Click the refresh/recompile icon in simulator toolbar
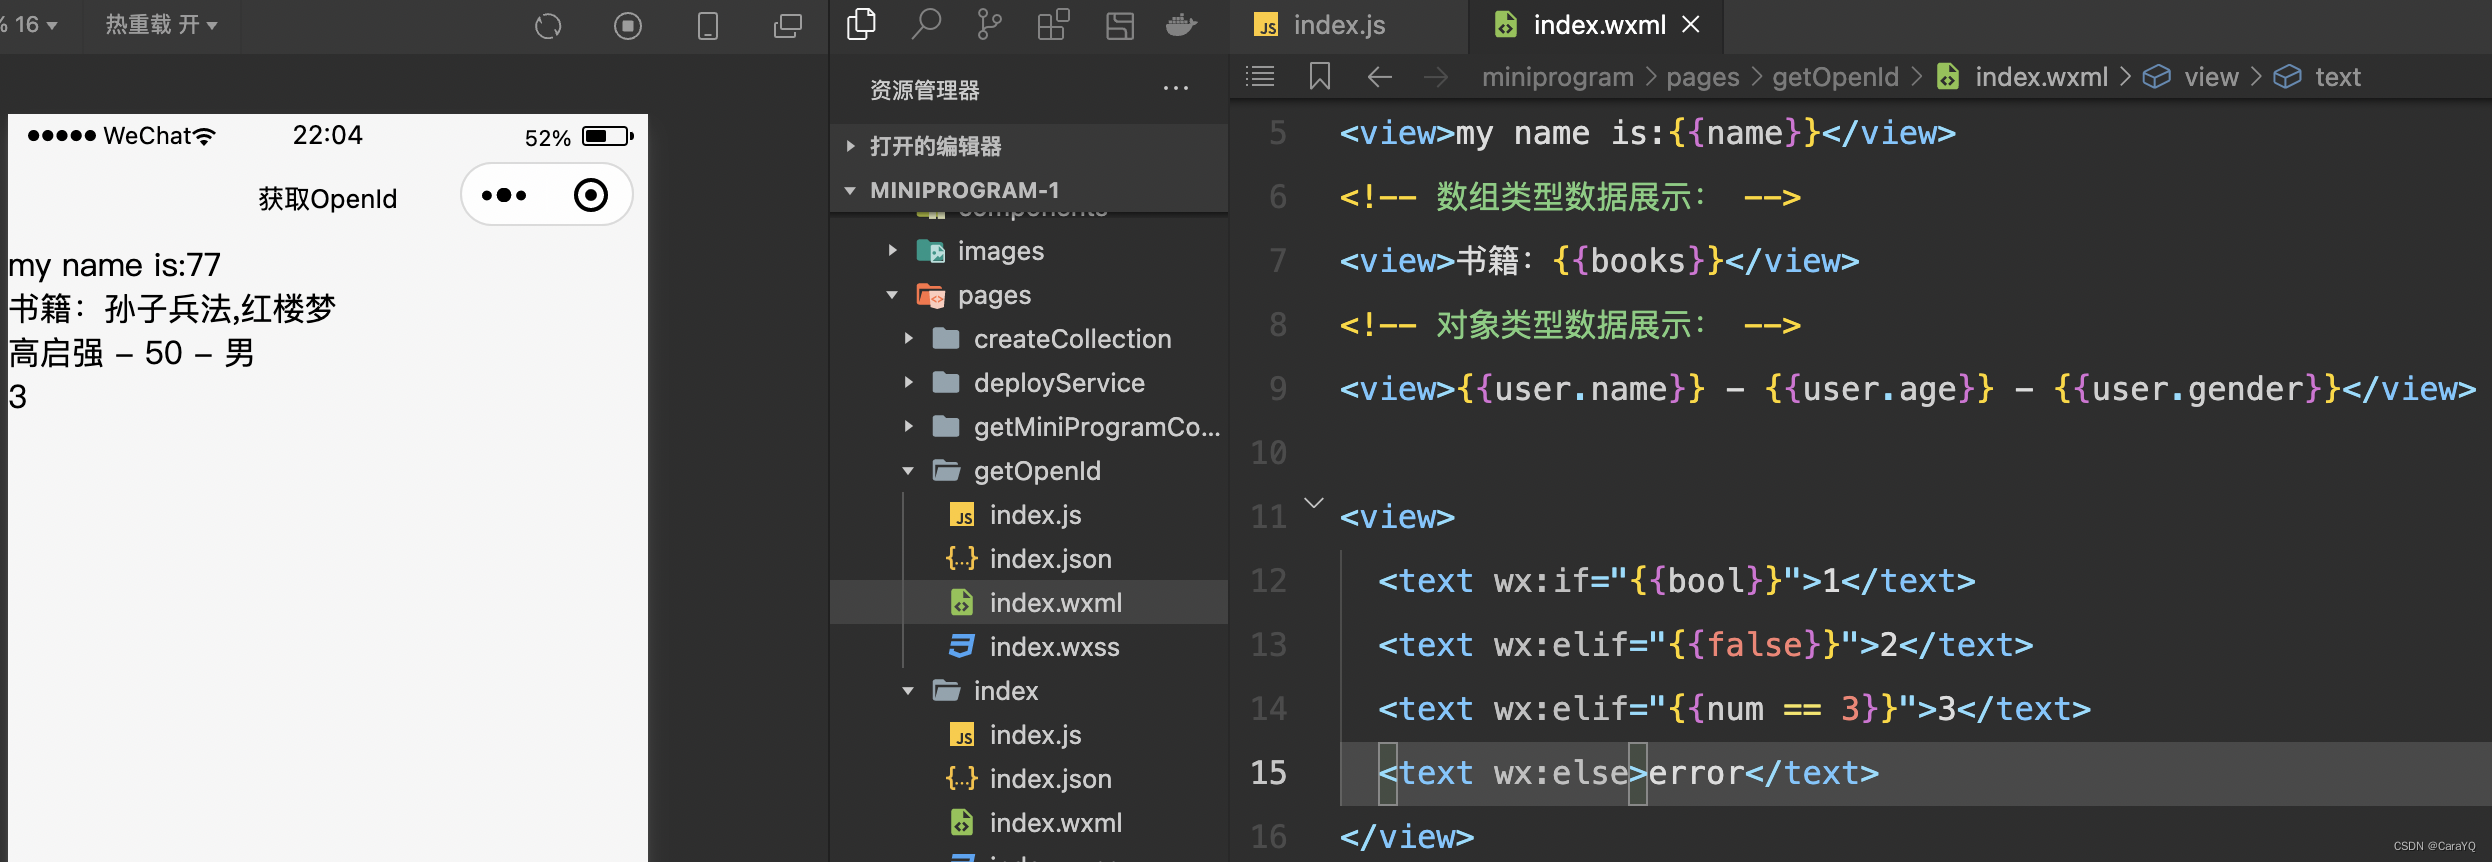Image resolution: width=2492 pixels, height=862 pixels. pyautogui.click(x=548, y=26)
